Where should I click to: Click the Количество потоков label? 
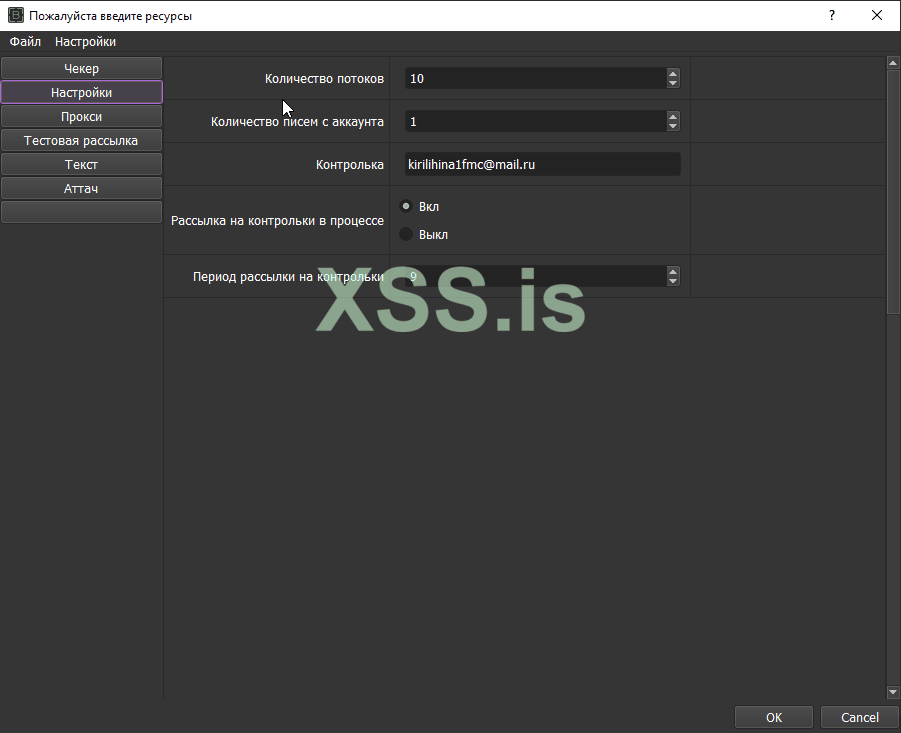click(x=324, y=79)
